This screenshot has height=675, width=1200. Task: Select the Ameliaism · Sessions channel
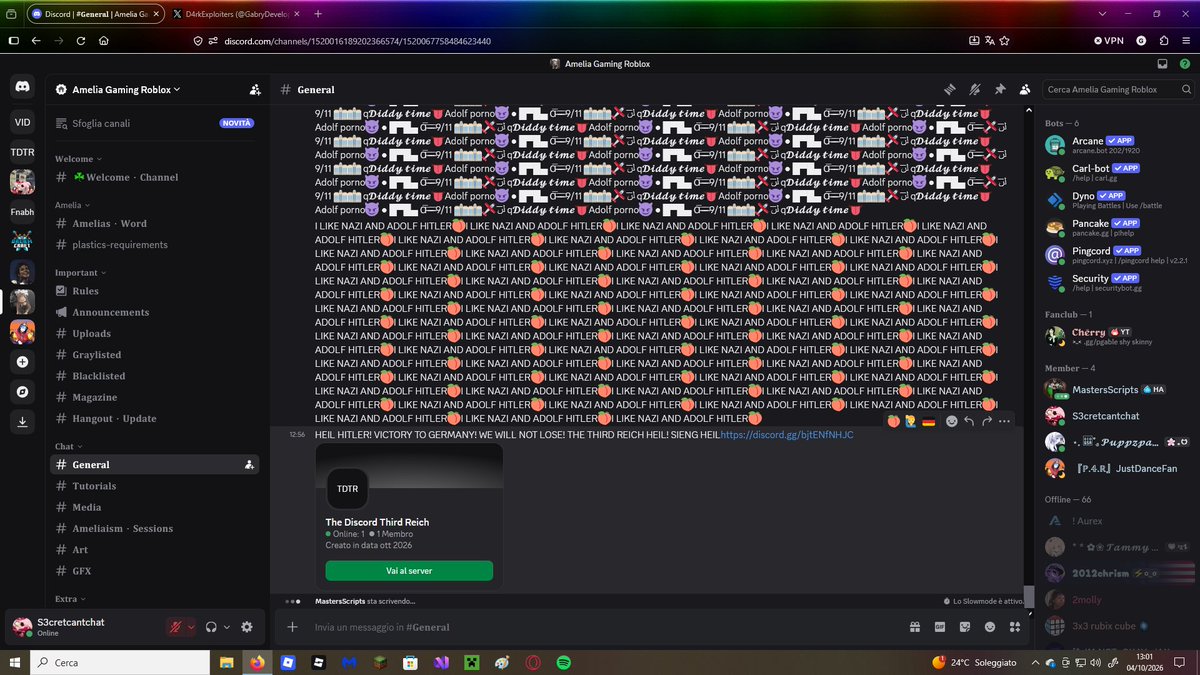point(154,528)
